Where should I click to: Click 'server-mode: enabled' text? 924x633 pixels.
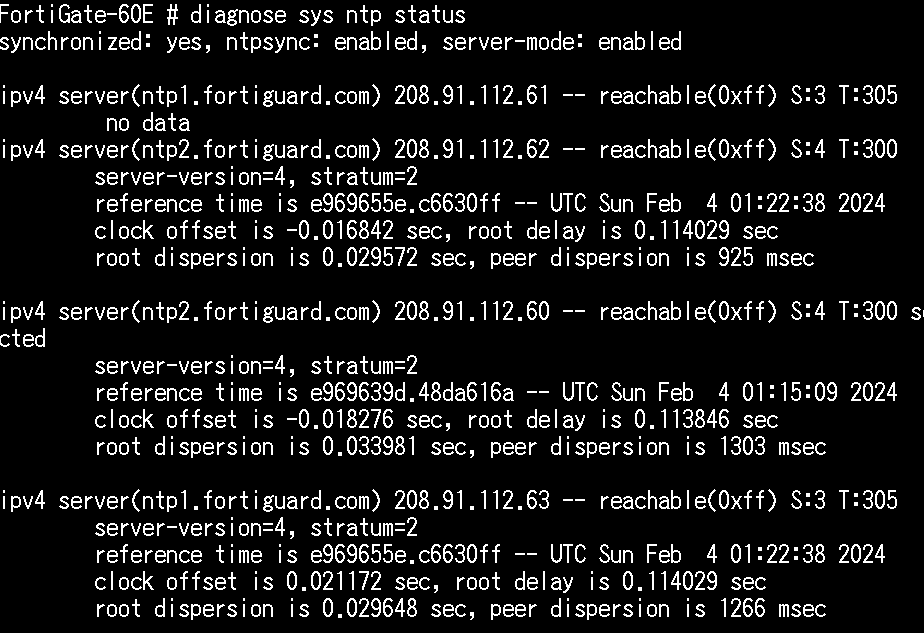pos(562,42)
